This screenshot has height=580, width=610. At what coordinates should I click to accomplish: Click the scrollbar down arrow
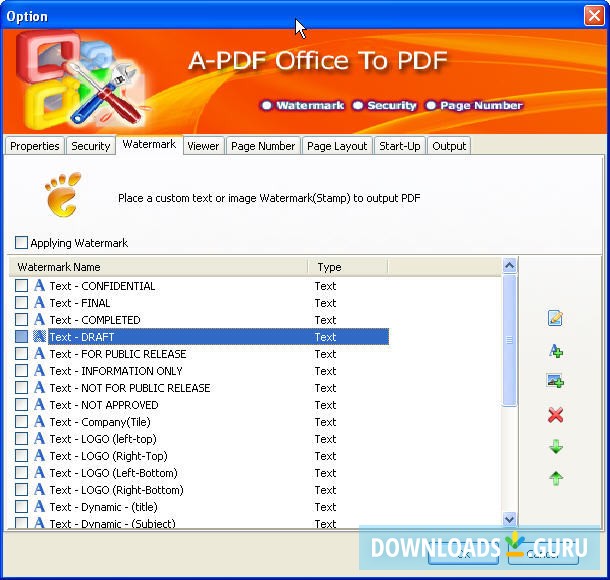pyautogui.click(x=509, y=519)
